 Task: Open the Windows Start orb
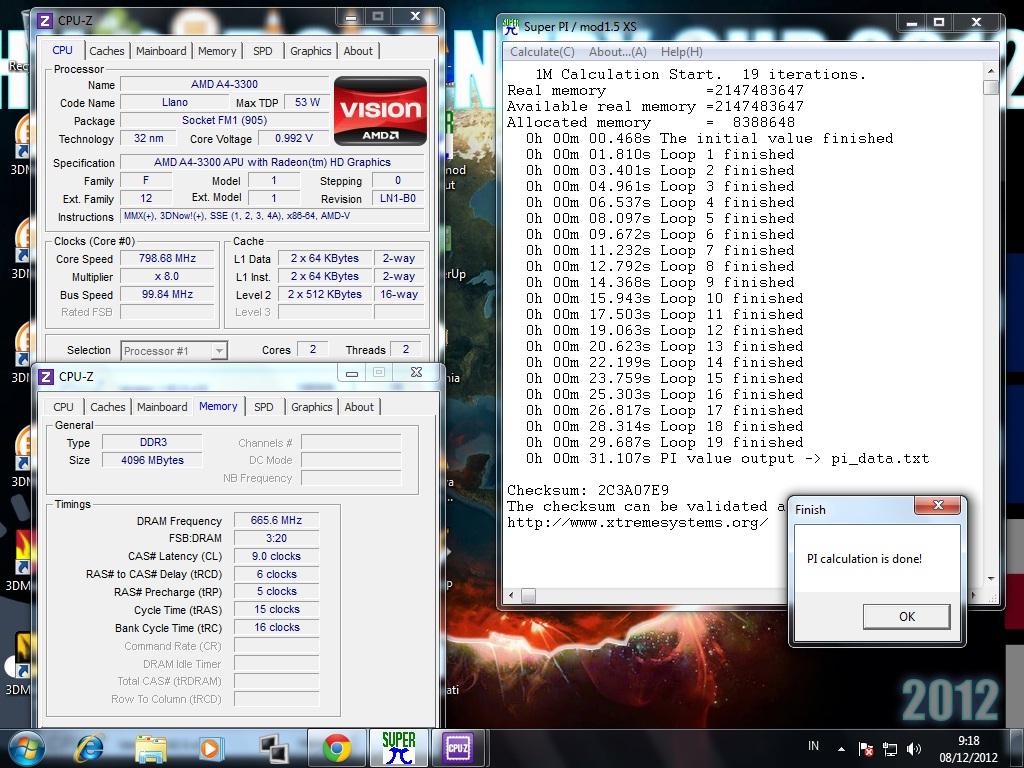click(x=25, y=748)
